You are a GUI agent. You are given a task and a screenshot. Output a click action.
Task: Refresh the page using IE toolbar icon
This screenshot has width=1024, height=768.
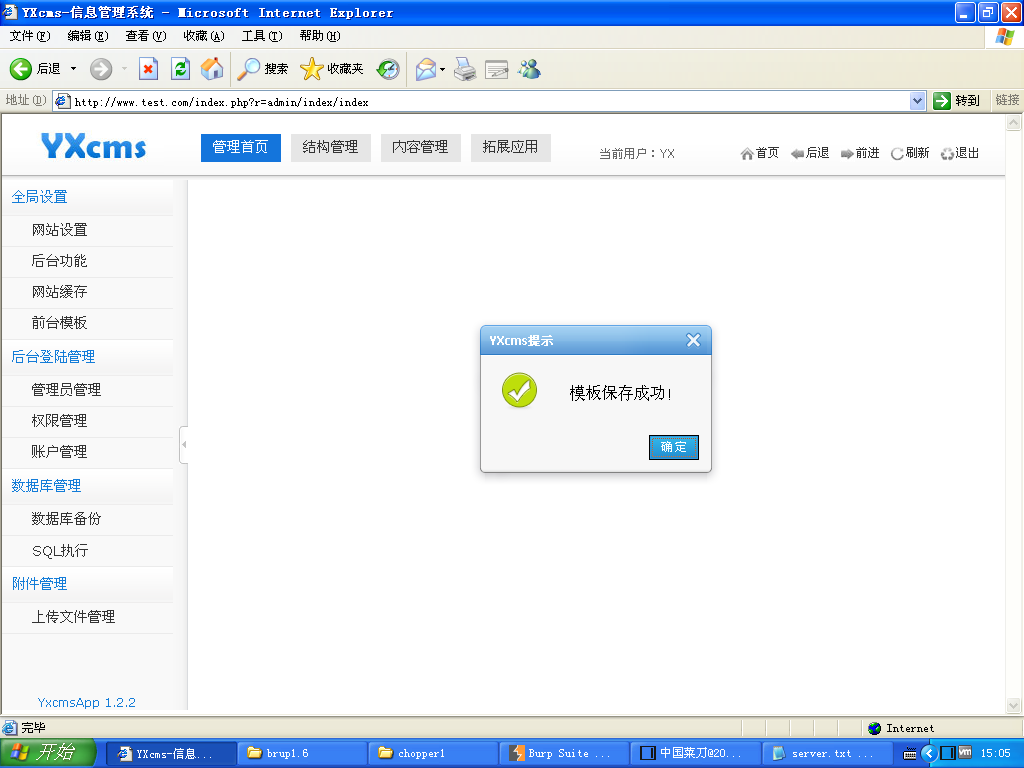[x=180, y=69]
